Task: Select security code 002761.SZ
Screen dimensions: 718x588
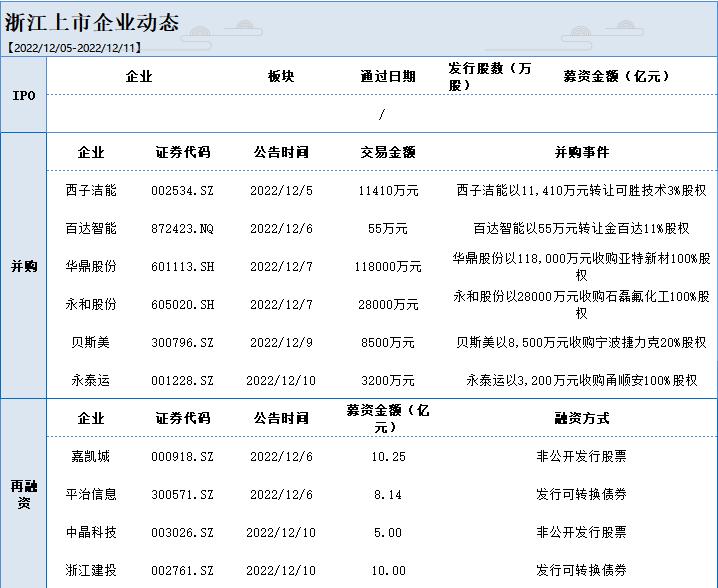Action: (182, 571)
